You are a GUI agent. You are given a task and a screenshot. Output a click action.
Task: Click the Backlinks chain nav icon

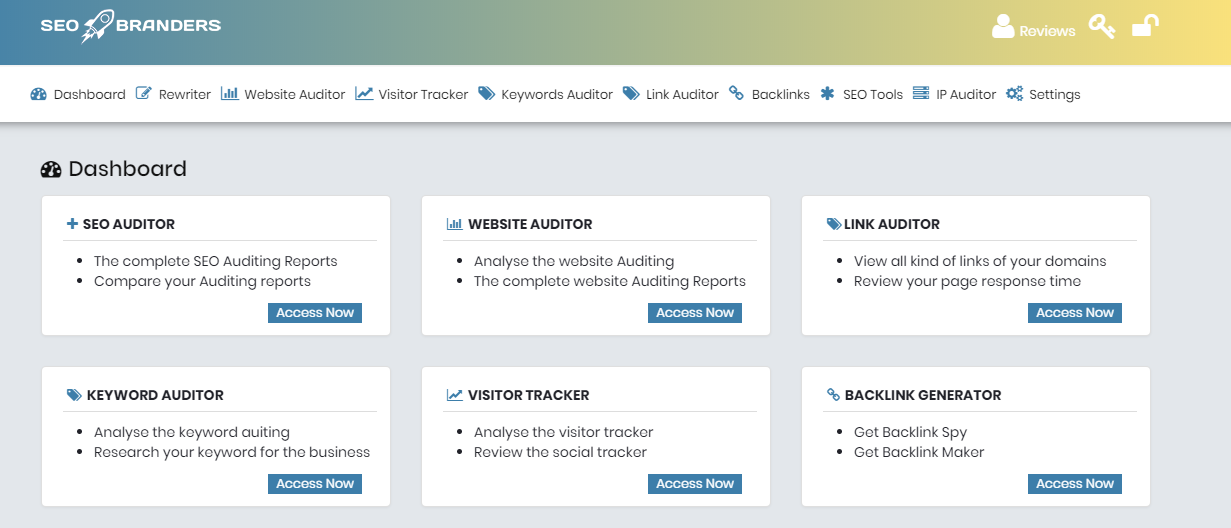point(736,94)
